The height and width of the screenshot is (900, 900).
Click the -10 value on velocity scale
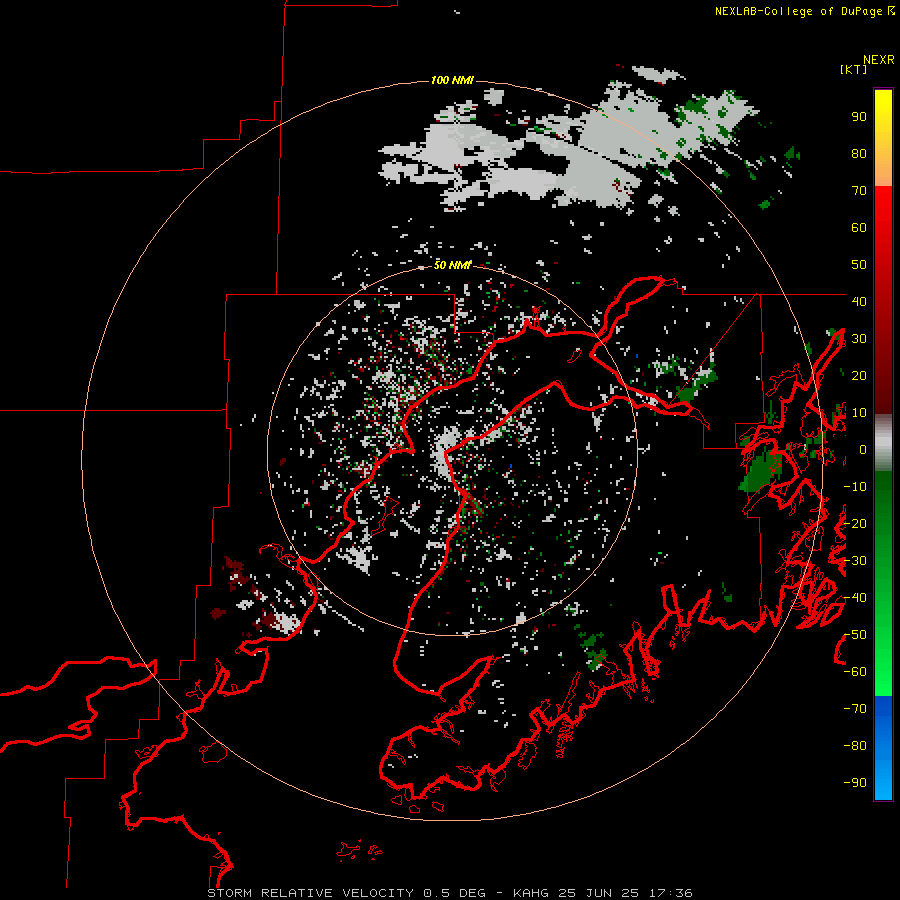click(x=855, y=487)
